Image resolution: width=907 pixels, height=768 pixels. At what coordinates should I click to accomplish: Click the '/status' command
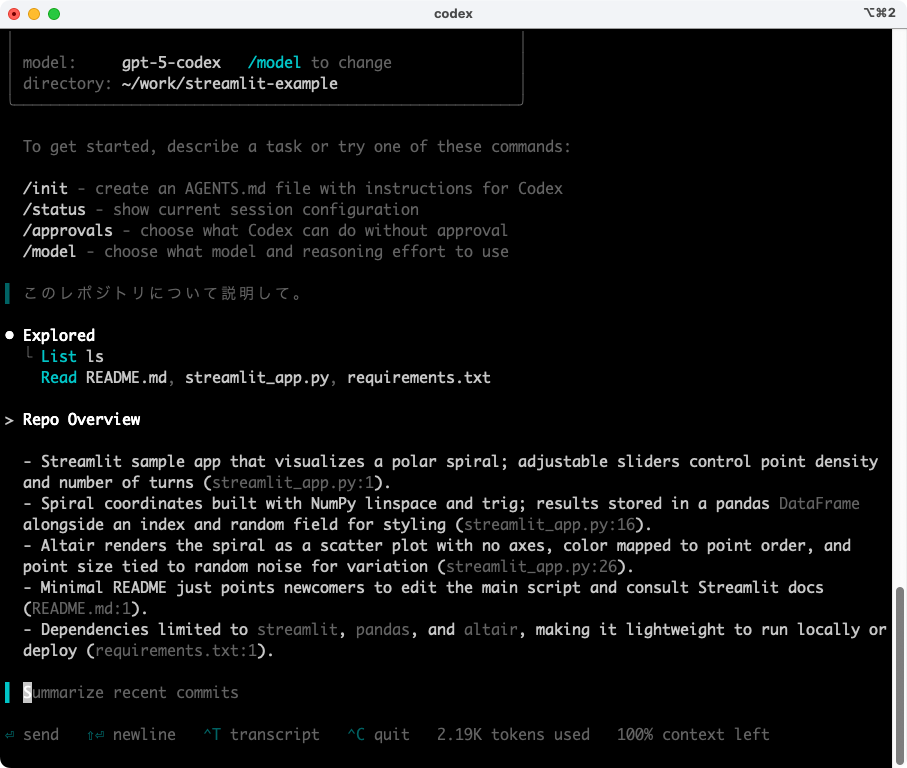(54, 209)
